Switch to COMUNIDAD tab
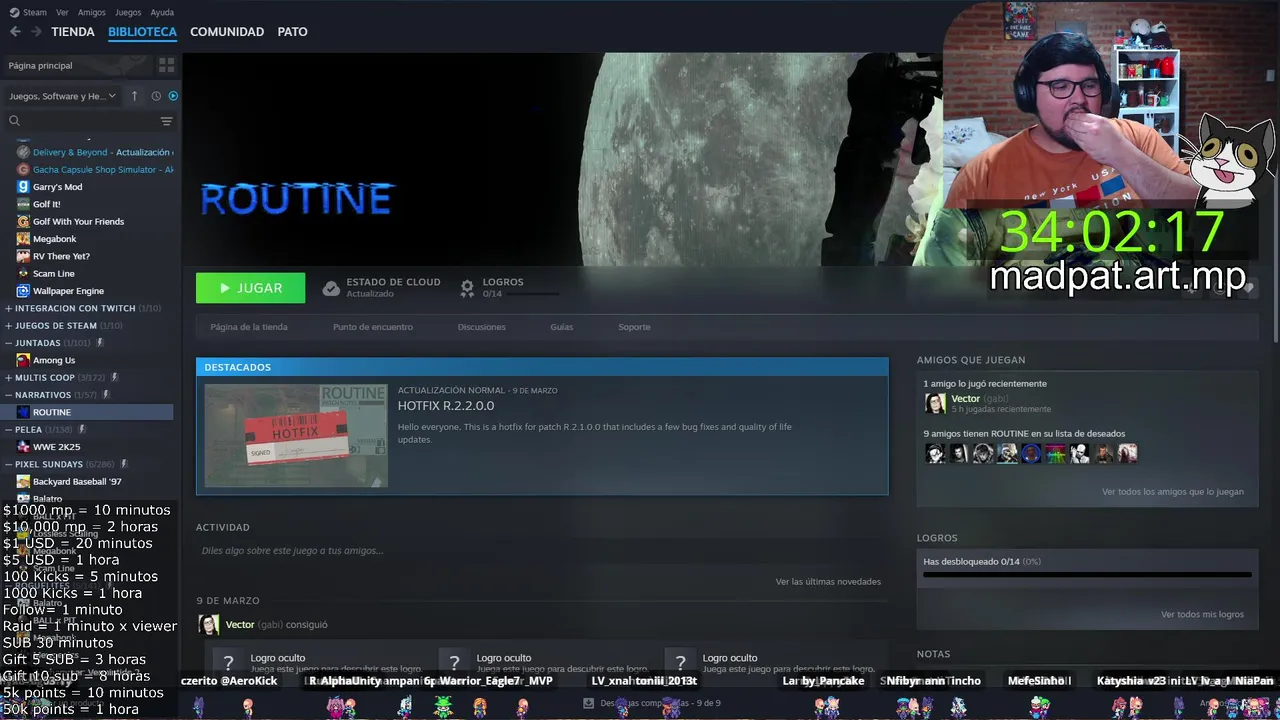This screenshot has height=720, width=1280. coord(227,32)
